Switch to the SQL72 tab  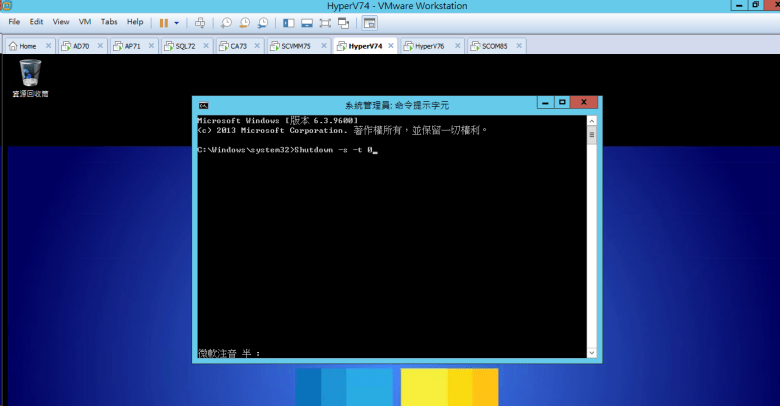pos(185,46)
